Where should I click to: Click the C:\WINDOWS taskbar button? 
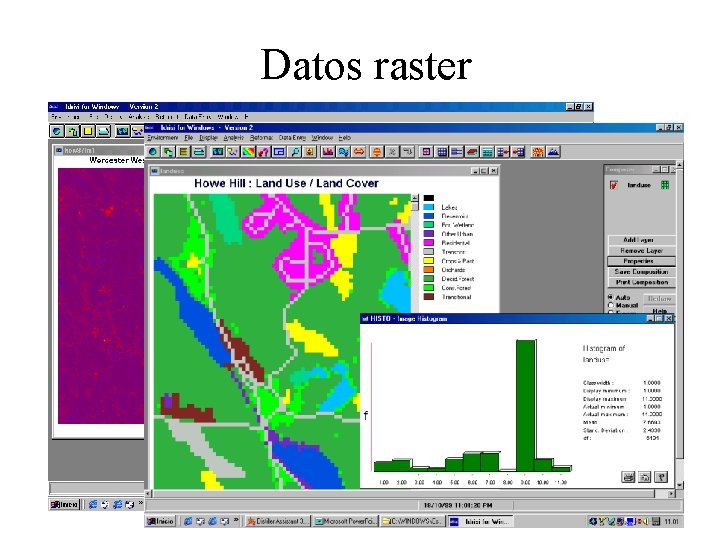click(x=412, y=521)
